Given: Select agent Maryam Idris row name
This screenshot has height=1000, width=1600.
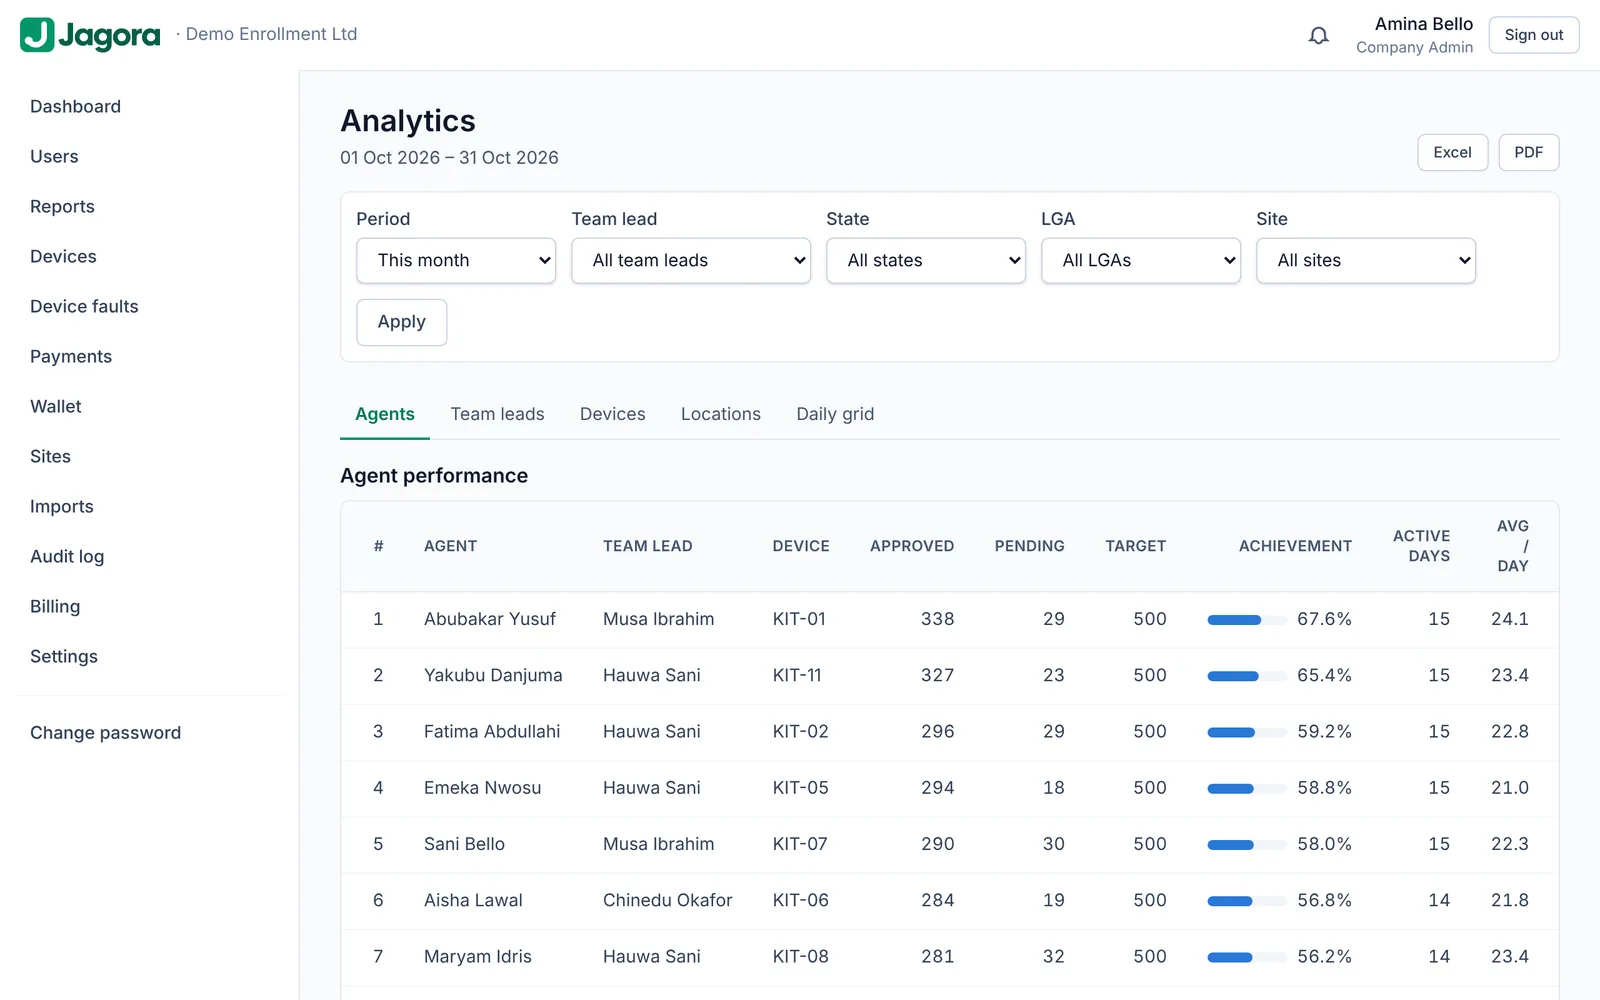Looking at the screenshot, I should coord(477,957).
